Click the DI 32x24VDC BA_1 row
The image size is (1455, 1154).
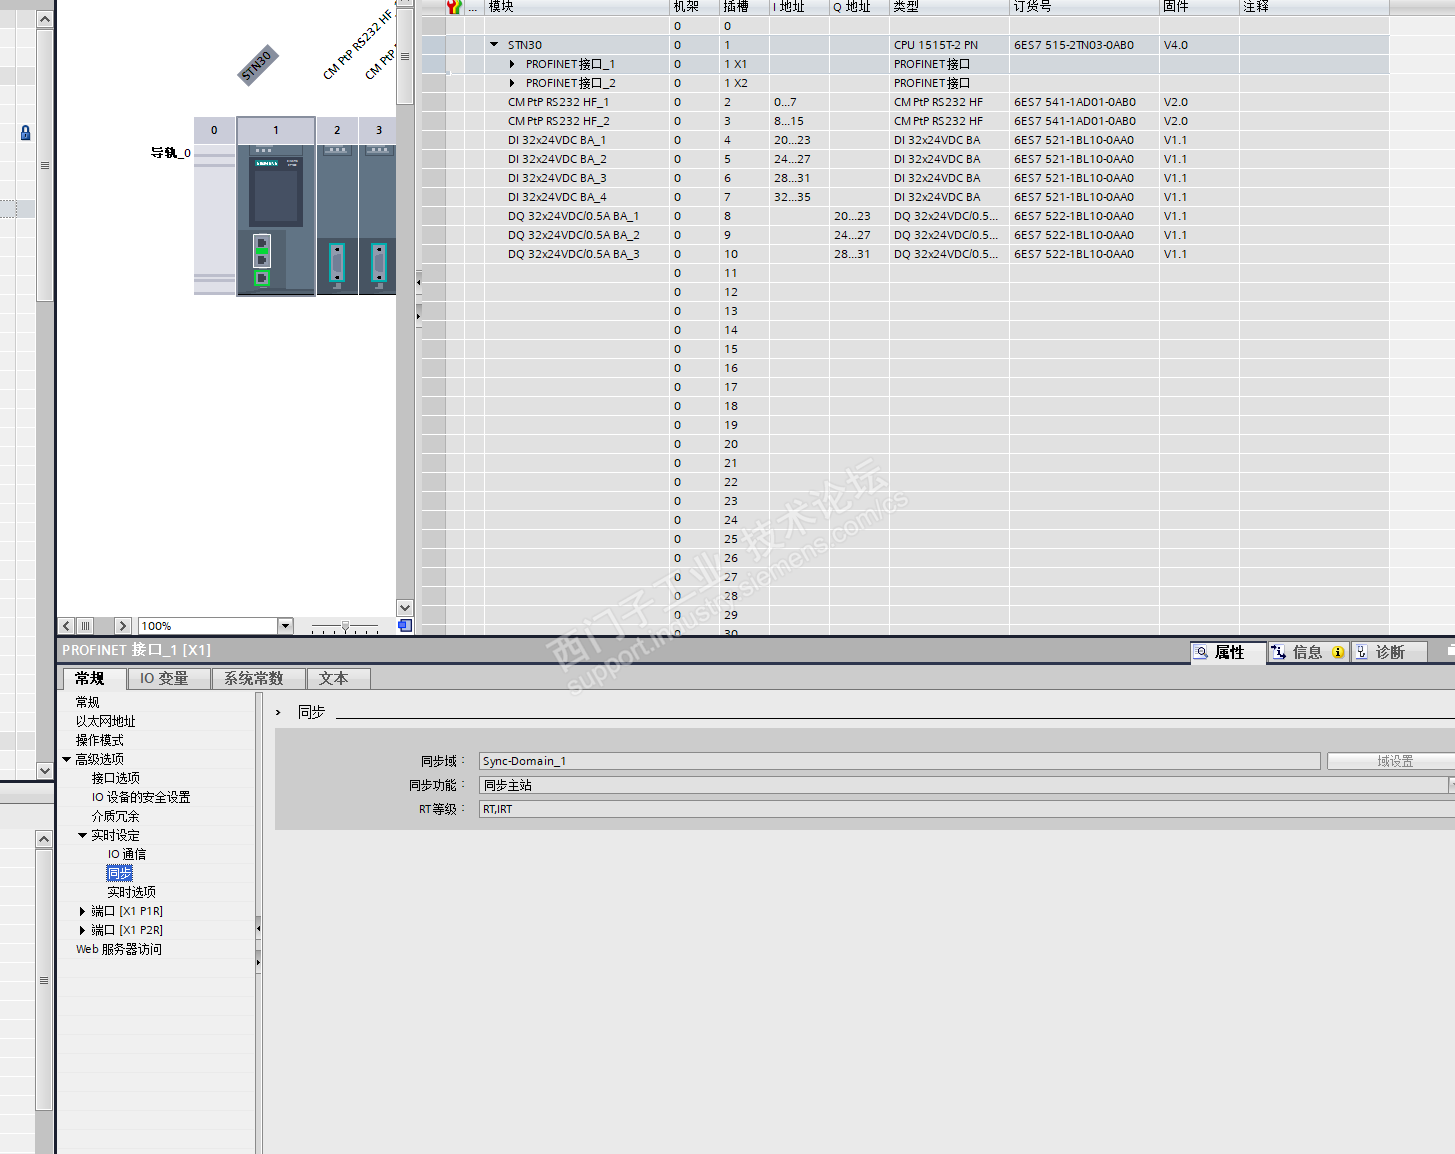905,140
